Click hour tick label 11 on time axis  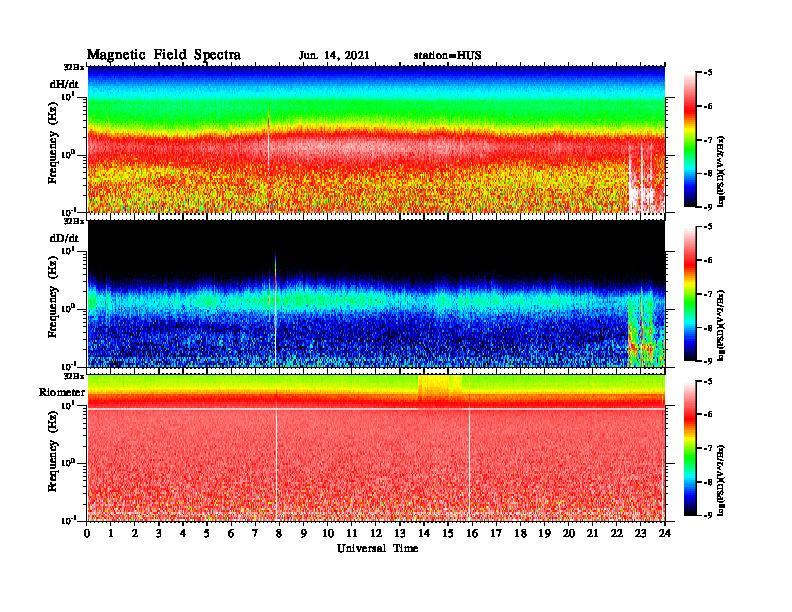click(352, 534)
